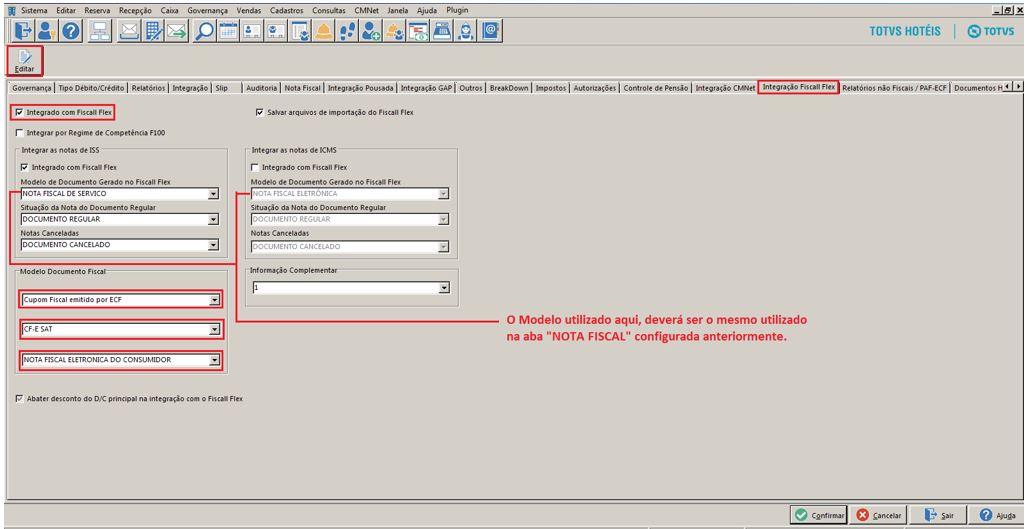The height and width of the screenshot is (529, 1027).
Task: Switch to the Auditoria tab
Action: (261, 87)
